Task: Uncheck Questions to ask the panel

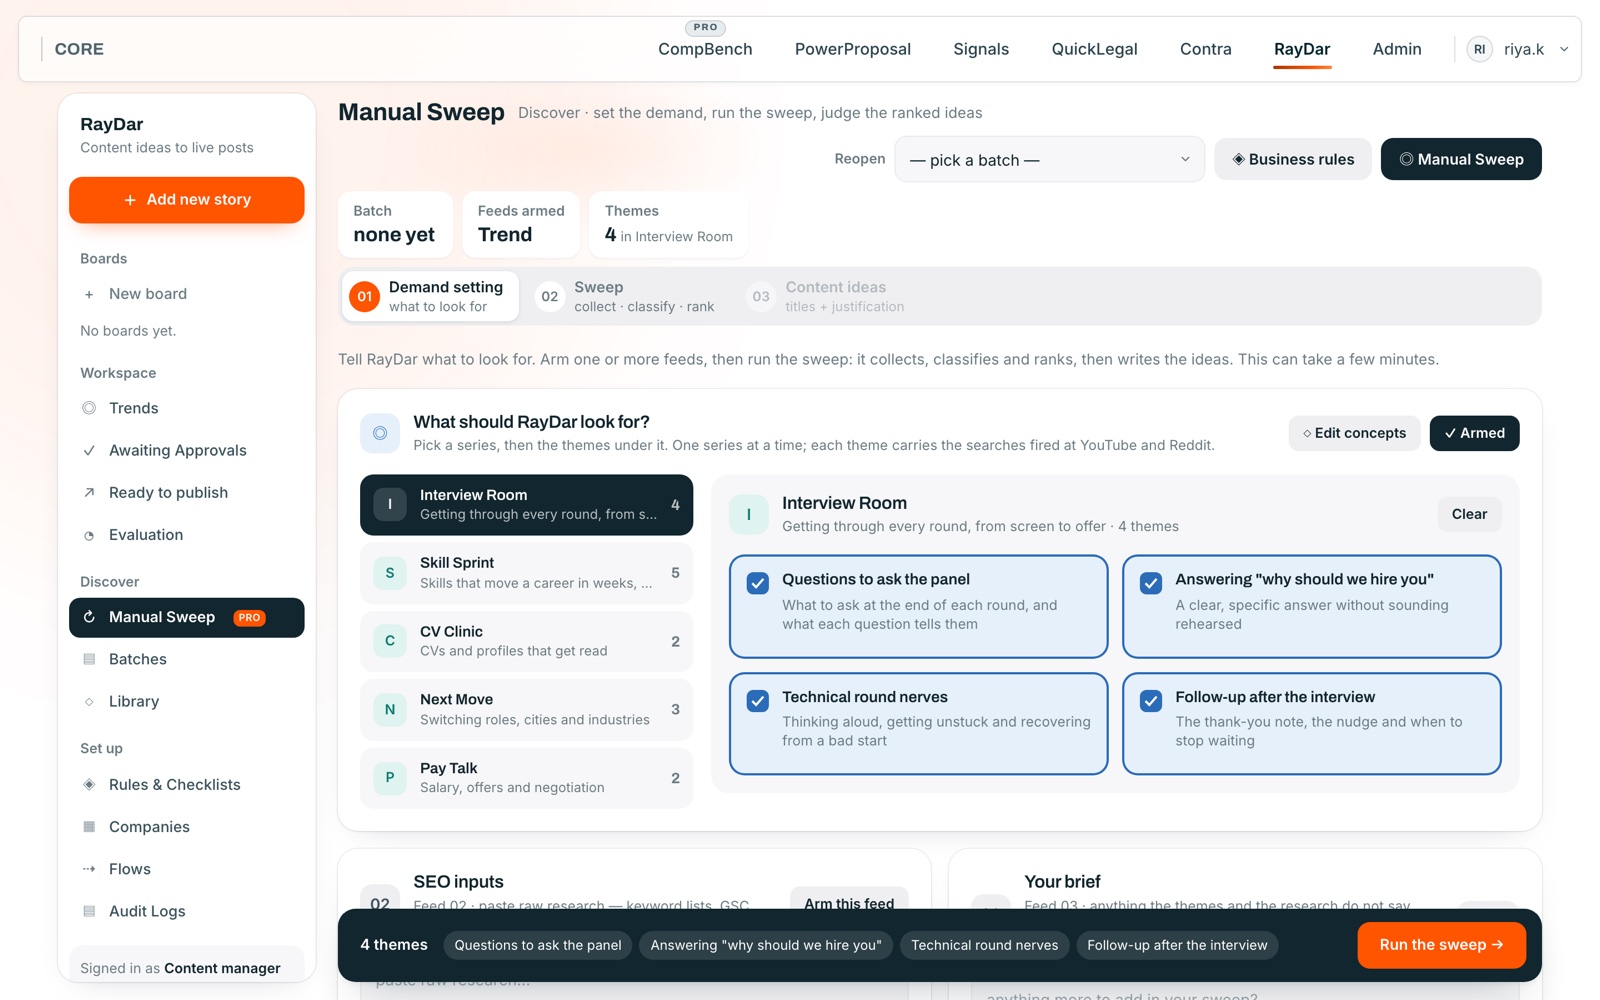Action: click(x=758, y=583)
